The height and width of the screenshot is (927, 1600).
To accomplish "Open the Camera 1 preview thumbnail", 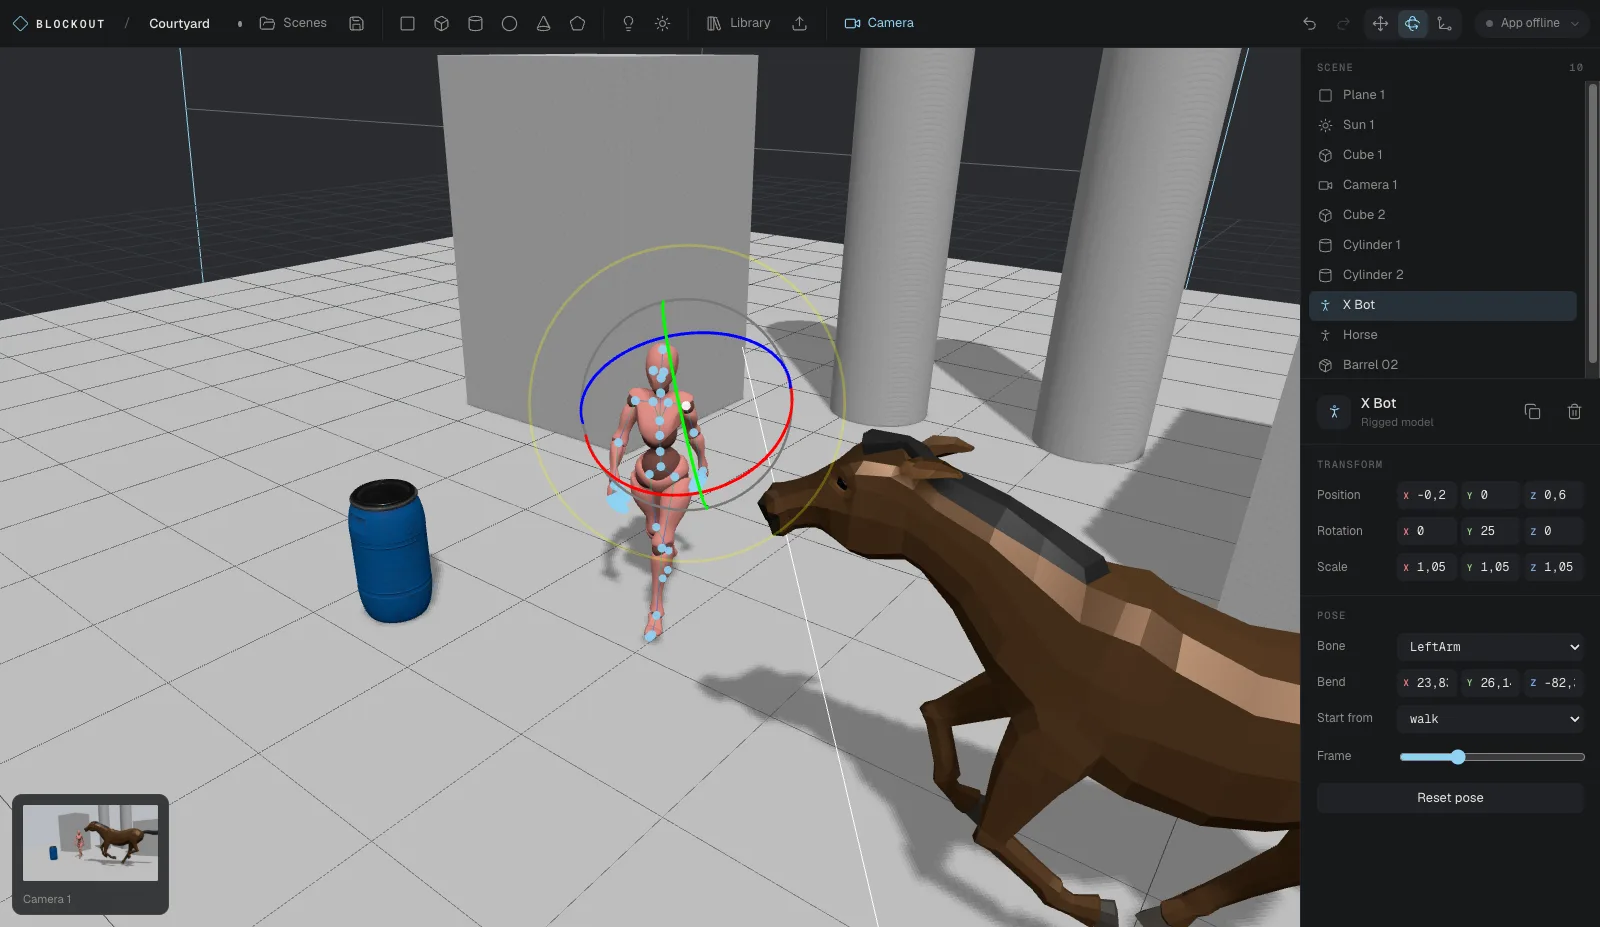I will tap(90, 843).
